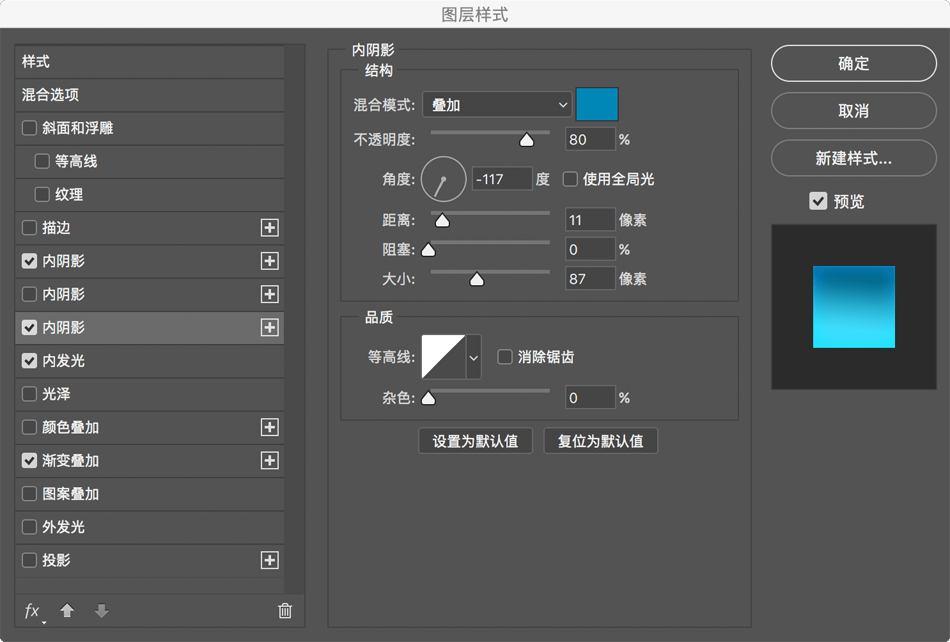Enable the 图案叠加 checkbox
The height and width of the screenshot is (642, 950).
(x=29, y=494)
